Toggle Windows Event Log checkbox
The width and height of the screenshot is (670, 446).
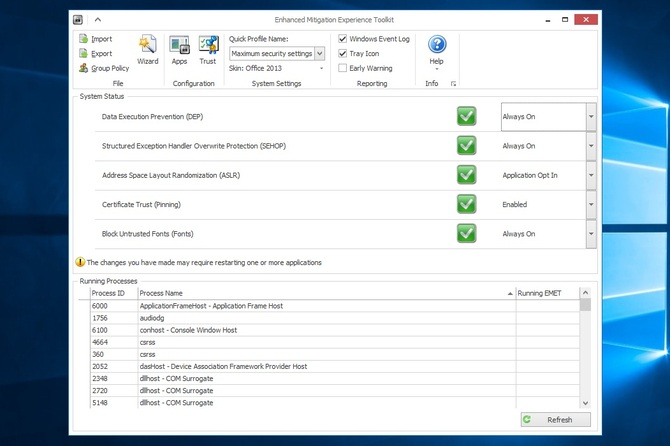342,39
